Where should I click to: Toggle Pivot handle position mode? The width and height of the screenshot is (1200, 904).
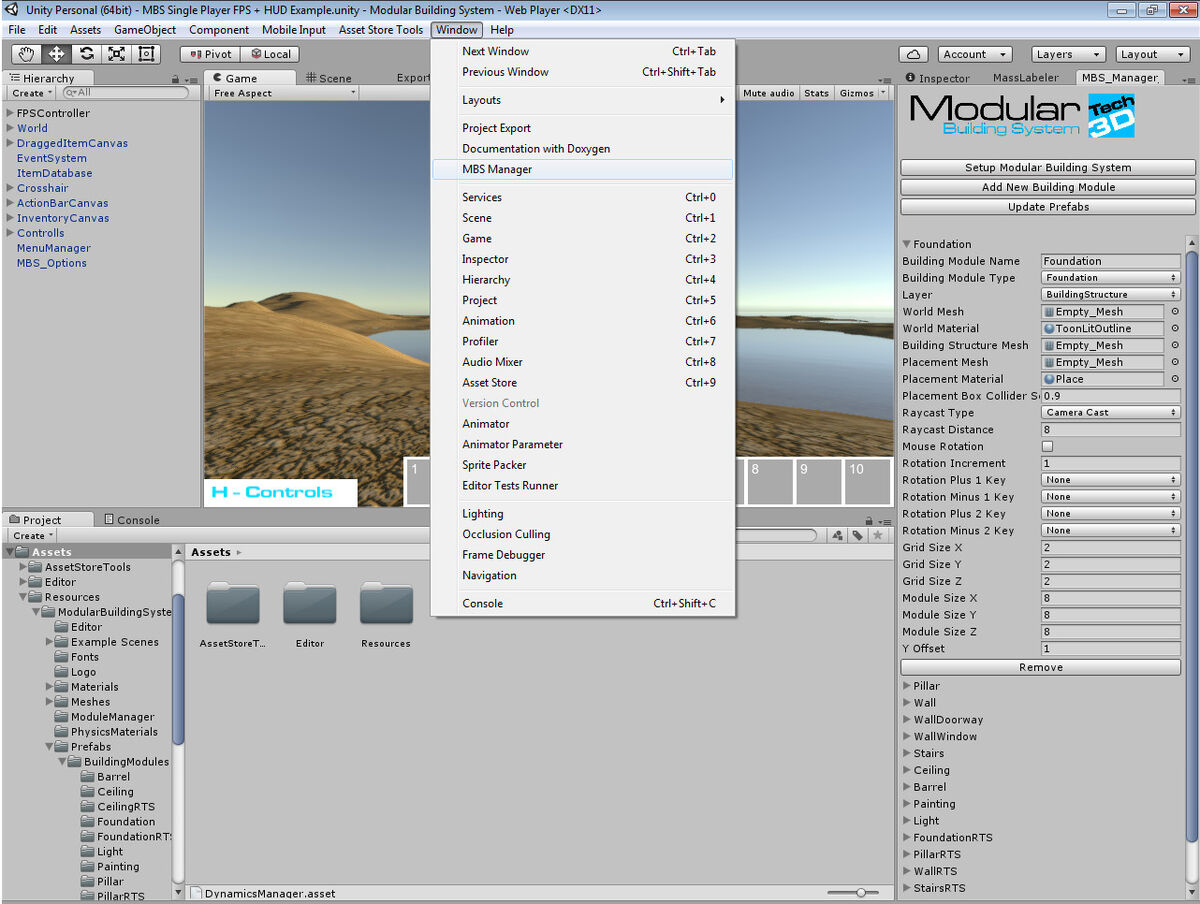pos(210,54)
